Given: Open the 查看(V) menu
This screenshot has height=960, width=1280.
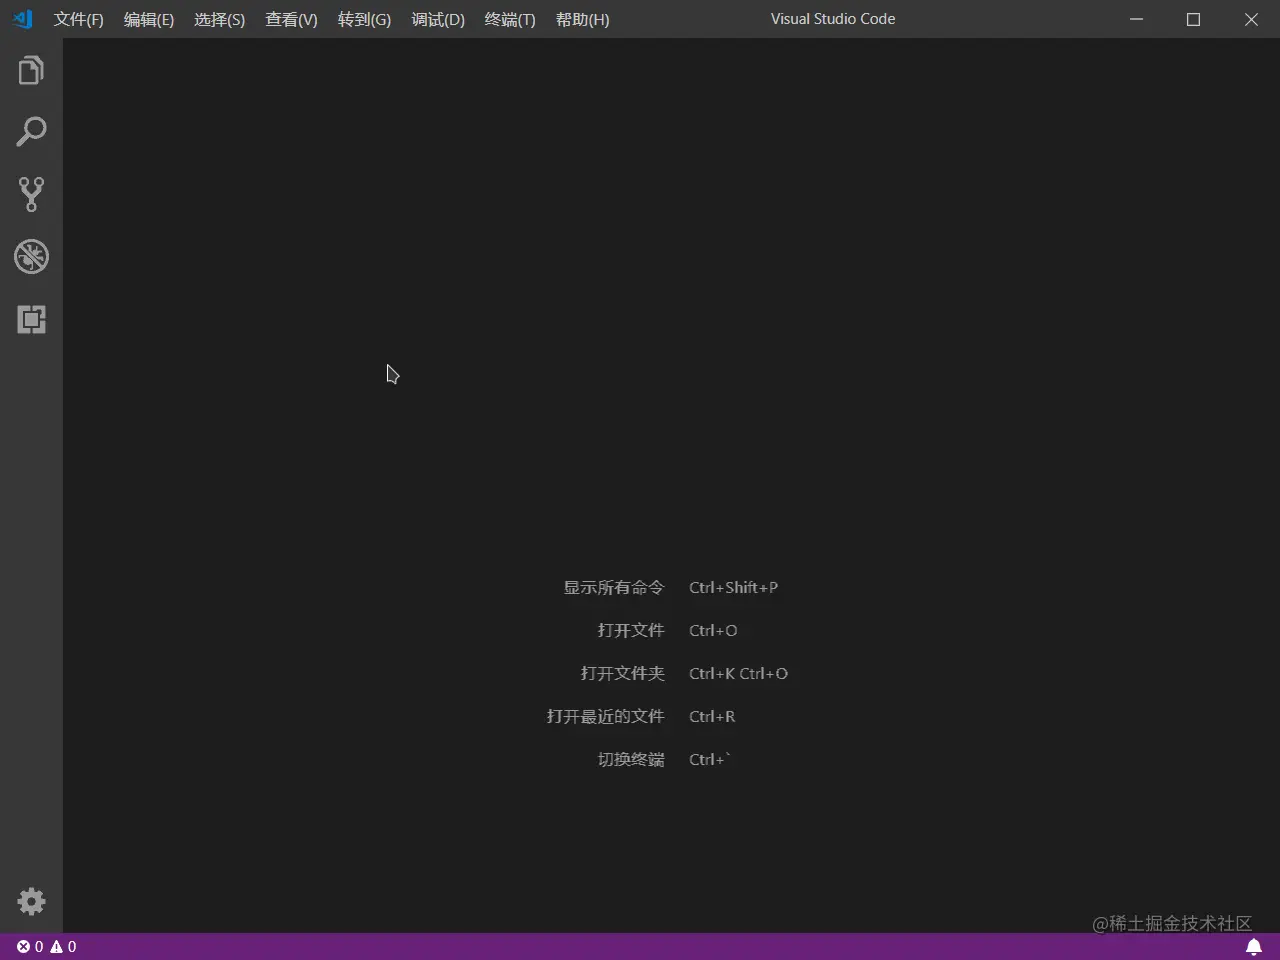Looking at the screenshot, I should pos(291,19).
